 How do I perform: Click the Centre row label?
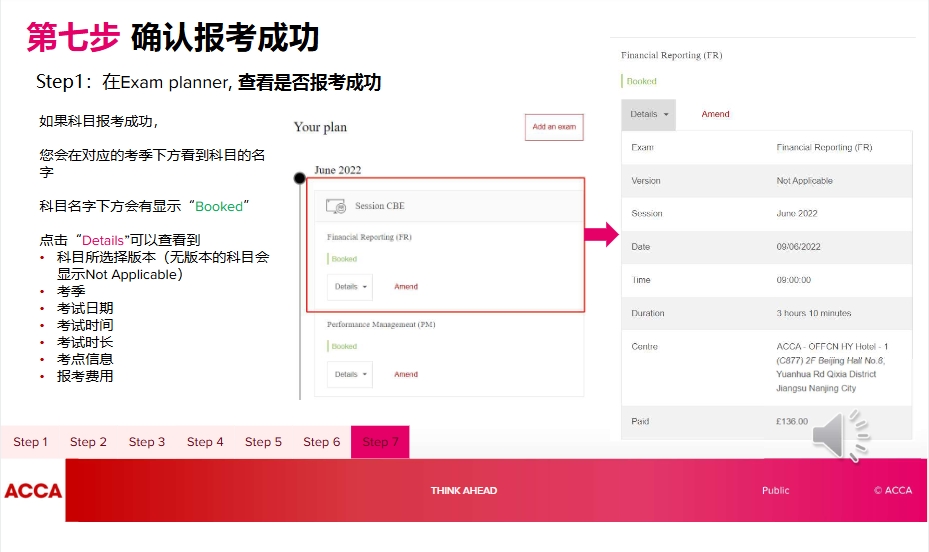tap(645, 346)
